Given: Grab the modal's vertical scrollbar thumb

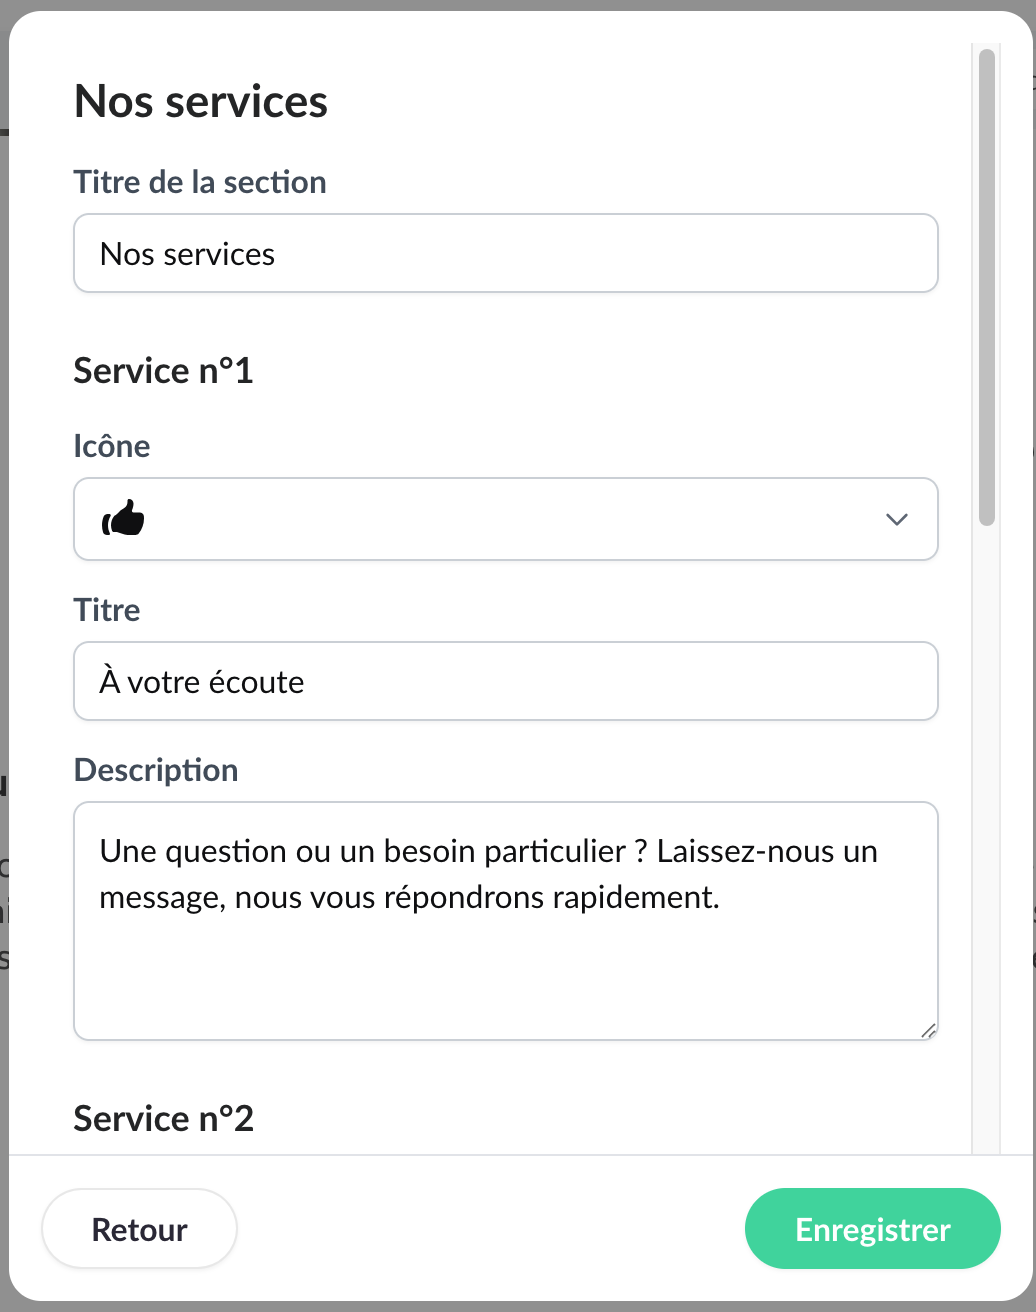Looking at the screenshot, I should [987, 286].
